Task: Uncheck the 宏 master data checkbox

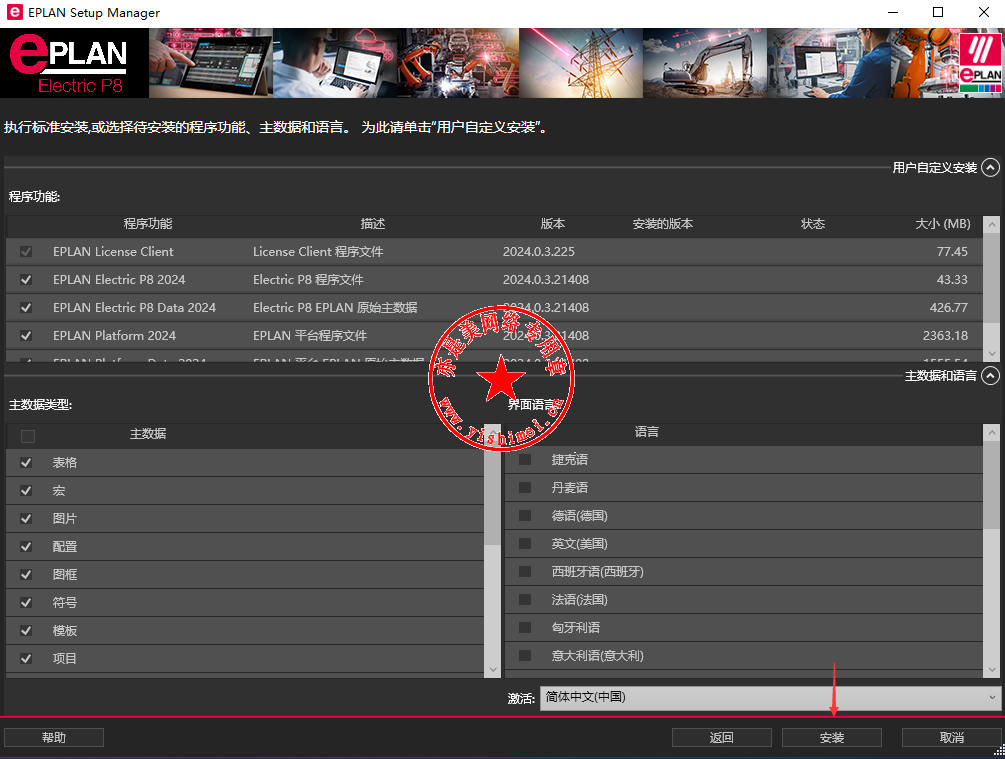Action: pyautogui.click(x=26, y=490)
